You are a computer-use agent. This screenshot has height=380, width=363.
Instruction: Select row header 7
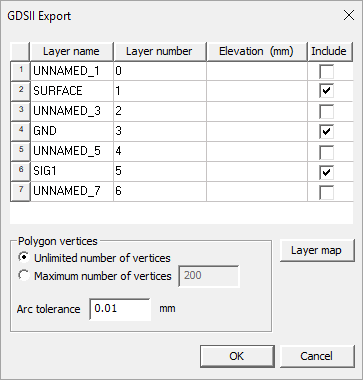point(20,191)
